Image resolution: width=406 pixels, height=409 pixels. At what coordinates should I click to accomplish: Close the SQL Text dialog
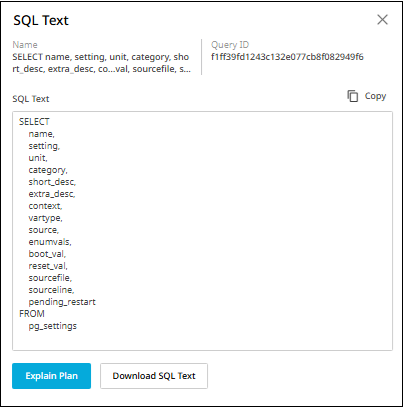382,20
